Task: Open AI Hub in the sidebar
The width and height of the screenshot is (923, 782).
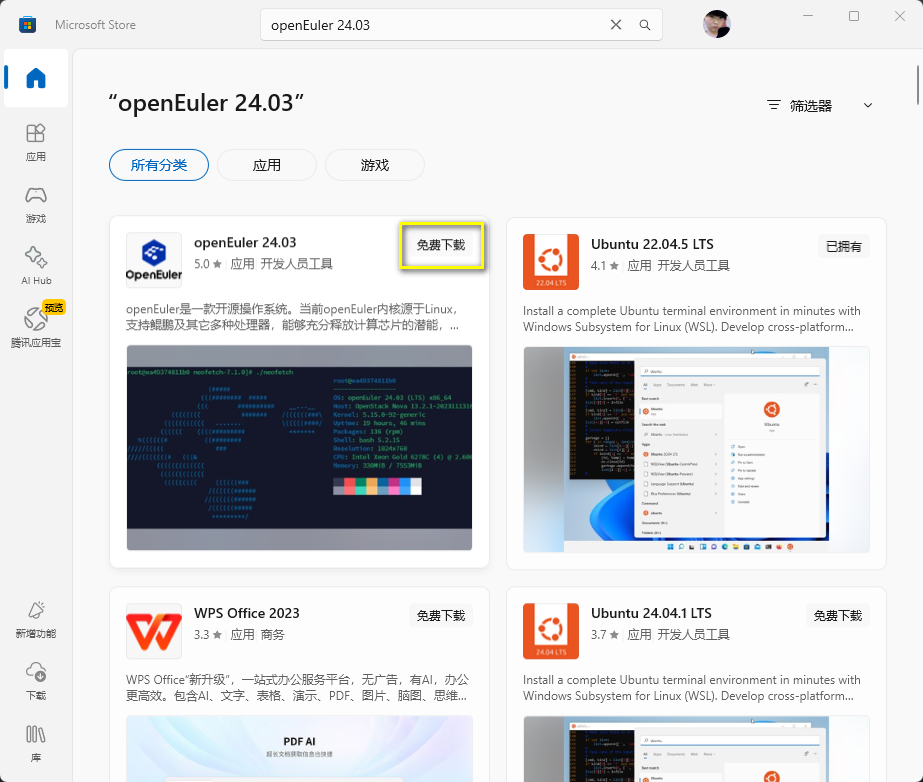Action: [x=36, y=266]
